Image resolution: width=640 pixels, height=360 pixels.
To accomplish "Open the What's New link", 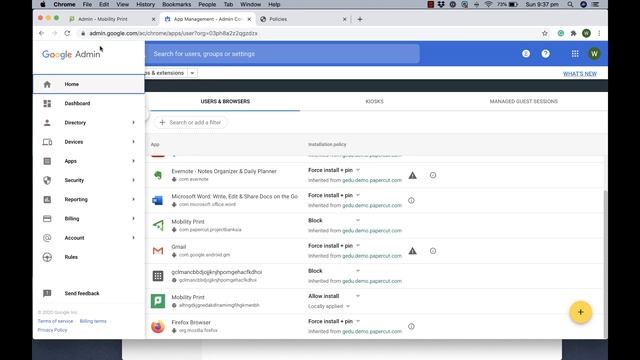I will (x=580, y=74).
